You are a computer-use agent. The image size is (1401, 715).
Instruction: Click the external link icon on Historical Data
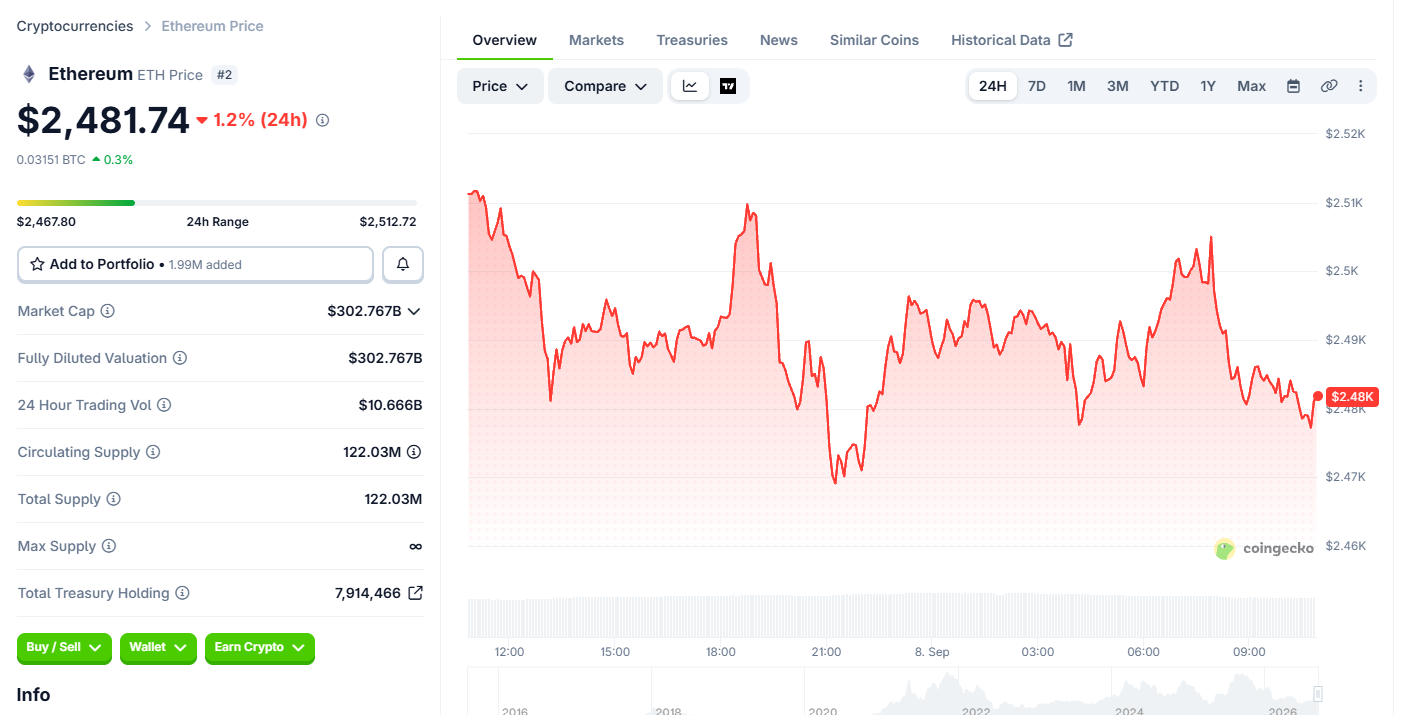point(1066,40)
